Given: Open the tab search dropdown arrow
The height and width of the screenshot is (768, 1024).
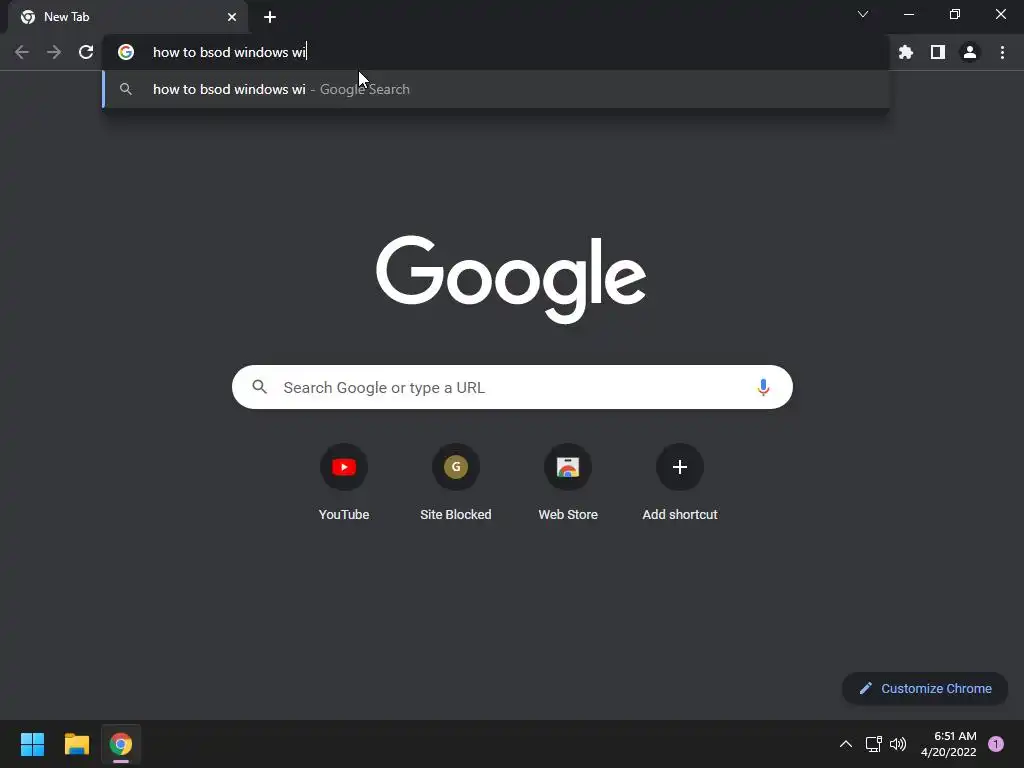Looking at the screenshot, I should [x=863, y=14].
